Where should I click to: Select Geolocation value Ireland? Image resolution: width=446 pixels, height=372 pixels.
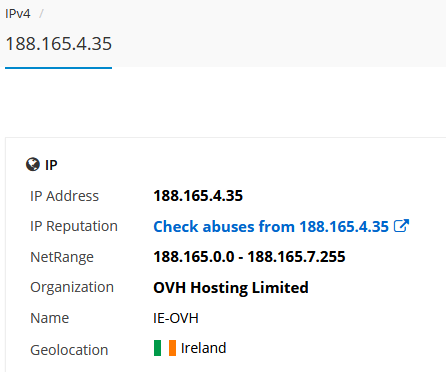203,348
